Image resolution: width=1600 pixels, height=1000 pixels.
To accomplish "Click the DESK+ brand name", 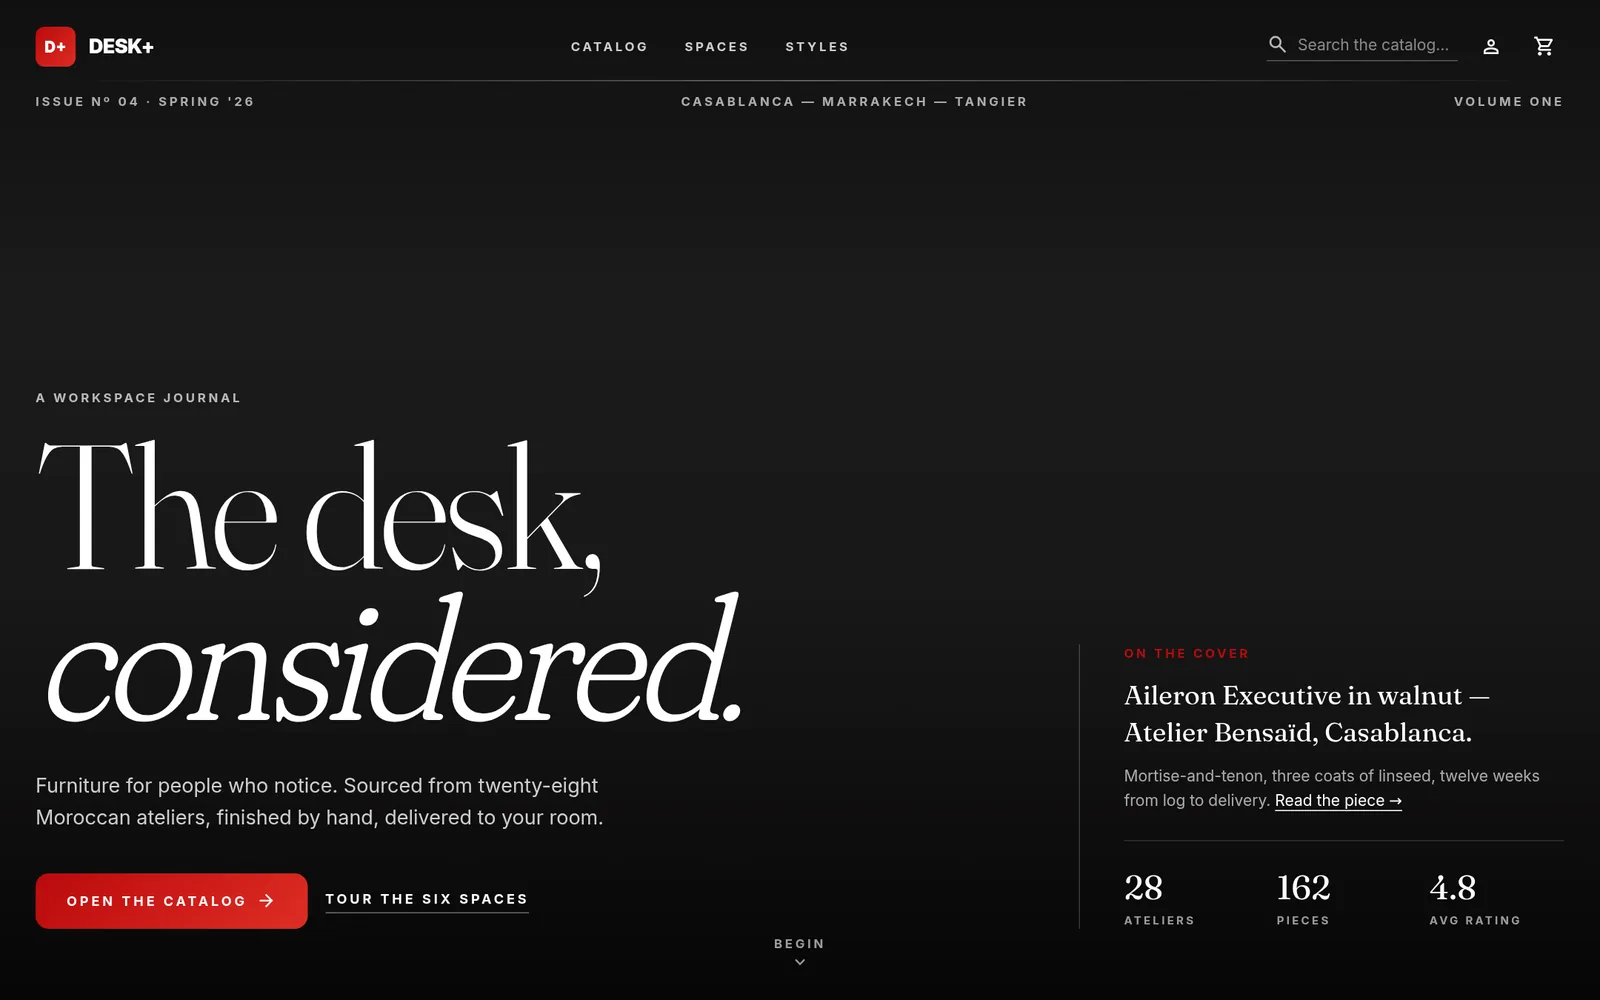I will [121, 47].
